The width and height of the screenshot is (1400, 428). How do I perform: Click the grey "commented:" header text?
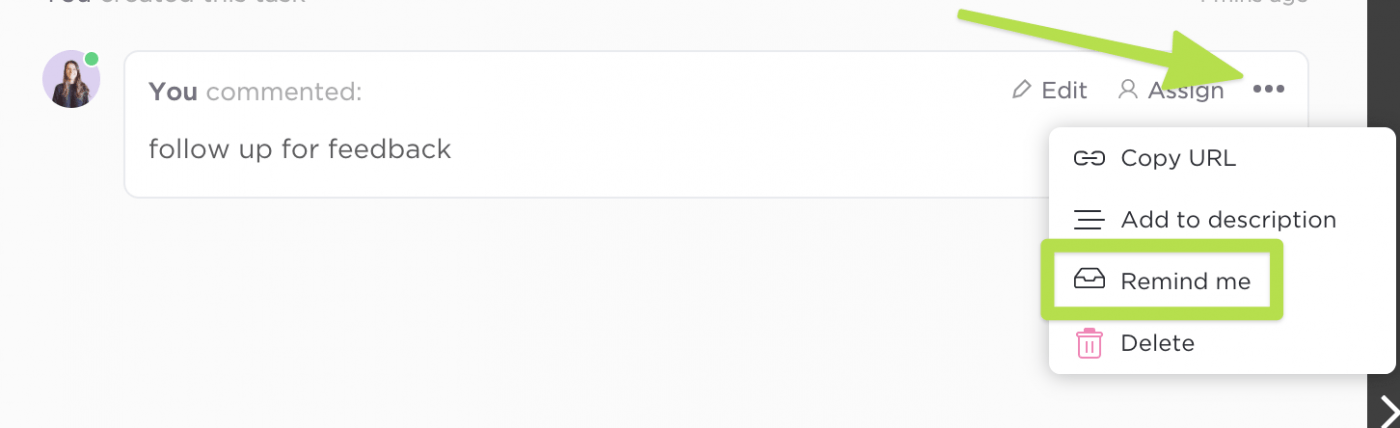pos(284,92)
